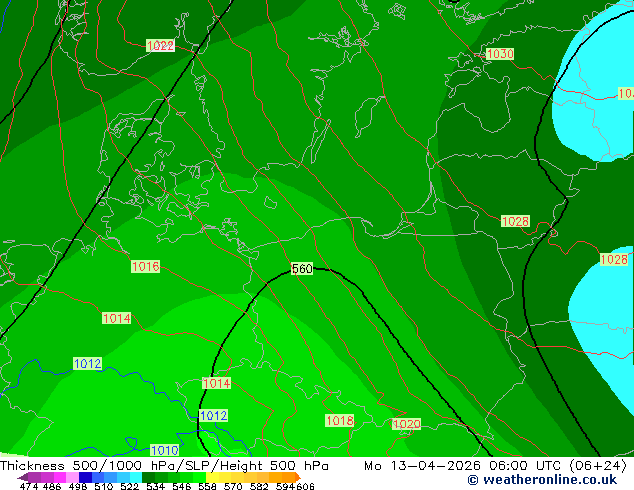Viewport: 634px width, 490px height.
Task: Click the black 560 height contour label
Action: coord(302,268)
